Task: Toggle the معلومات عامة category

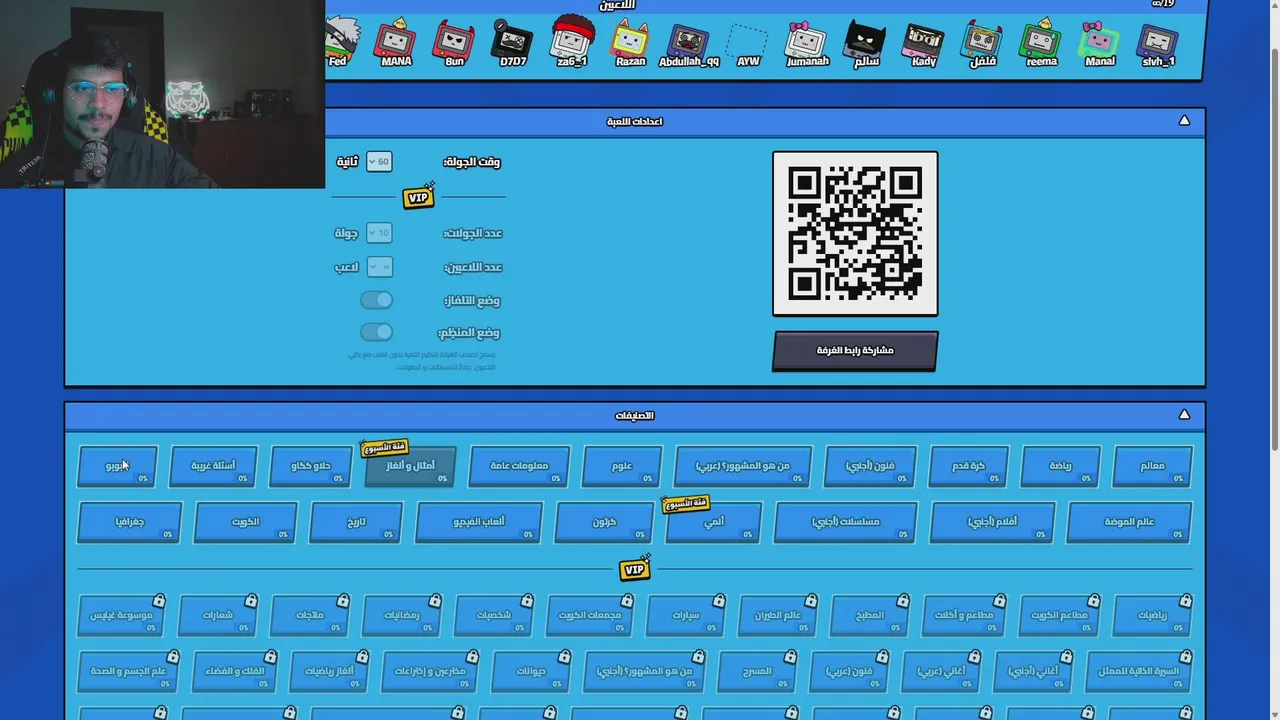Action: coord(519,466)
